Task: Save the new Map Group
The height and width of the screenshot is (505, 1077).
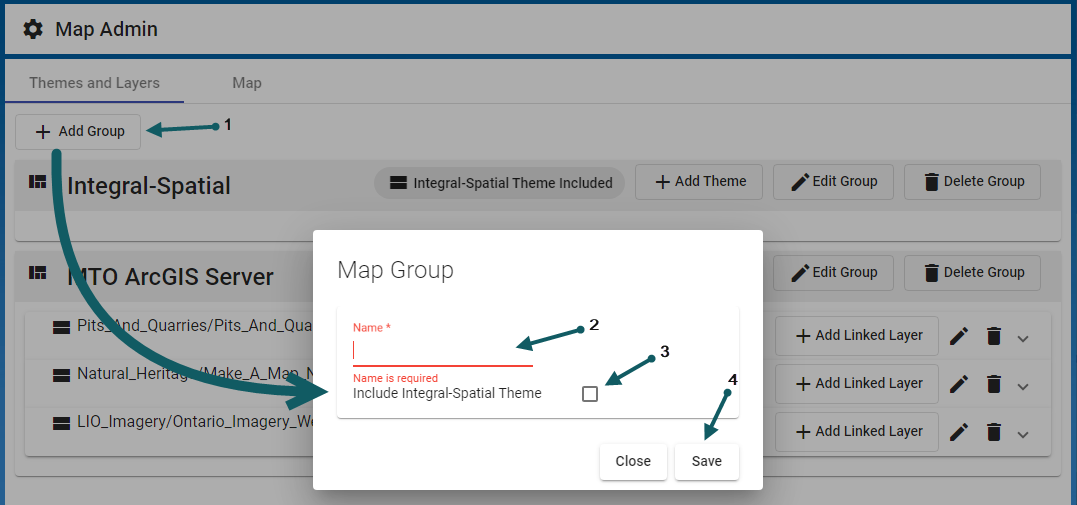Action: [706, 461]
